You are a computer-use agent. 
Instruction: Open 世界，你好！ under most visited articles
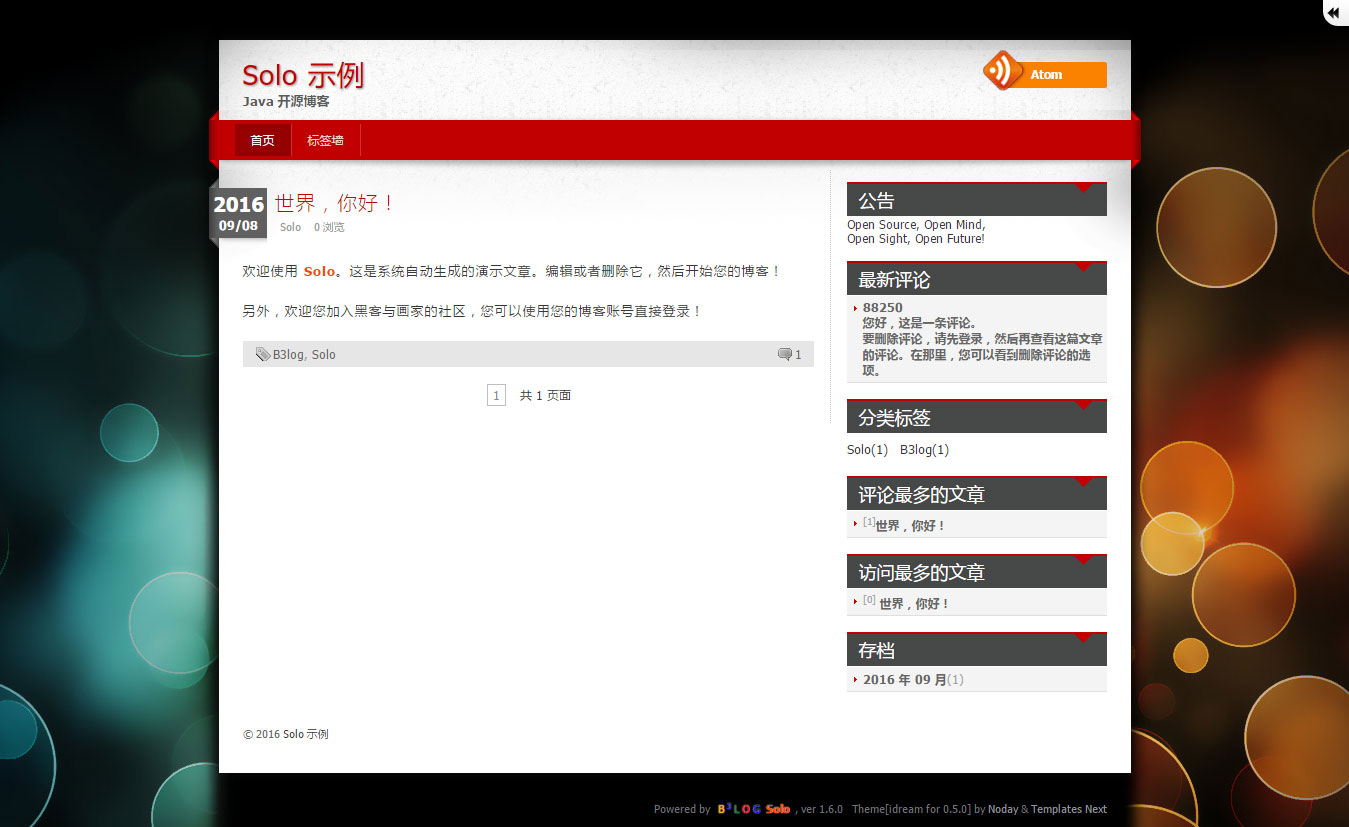[914, 604]
